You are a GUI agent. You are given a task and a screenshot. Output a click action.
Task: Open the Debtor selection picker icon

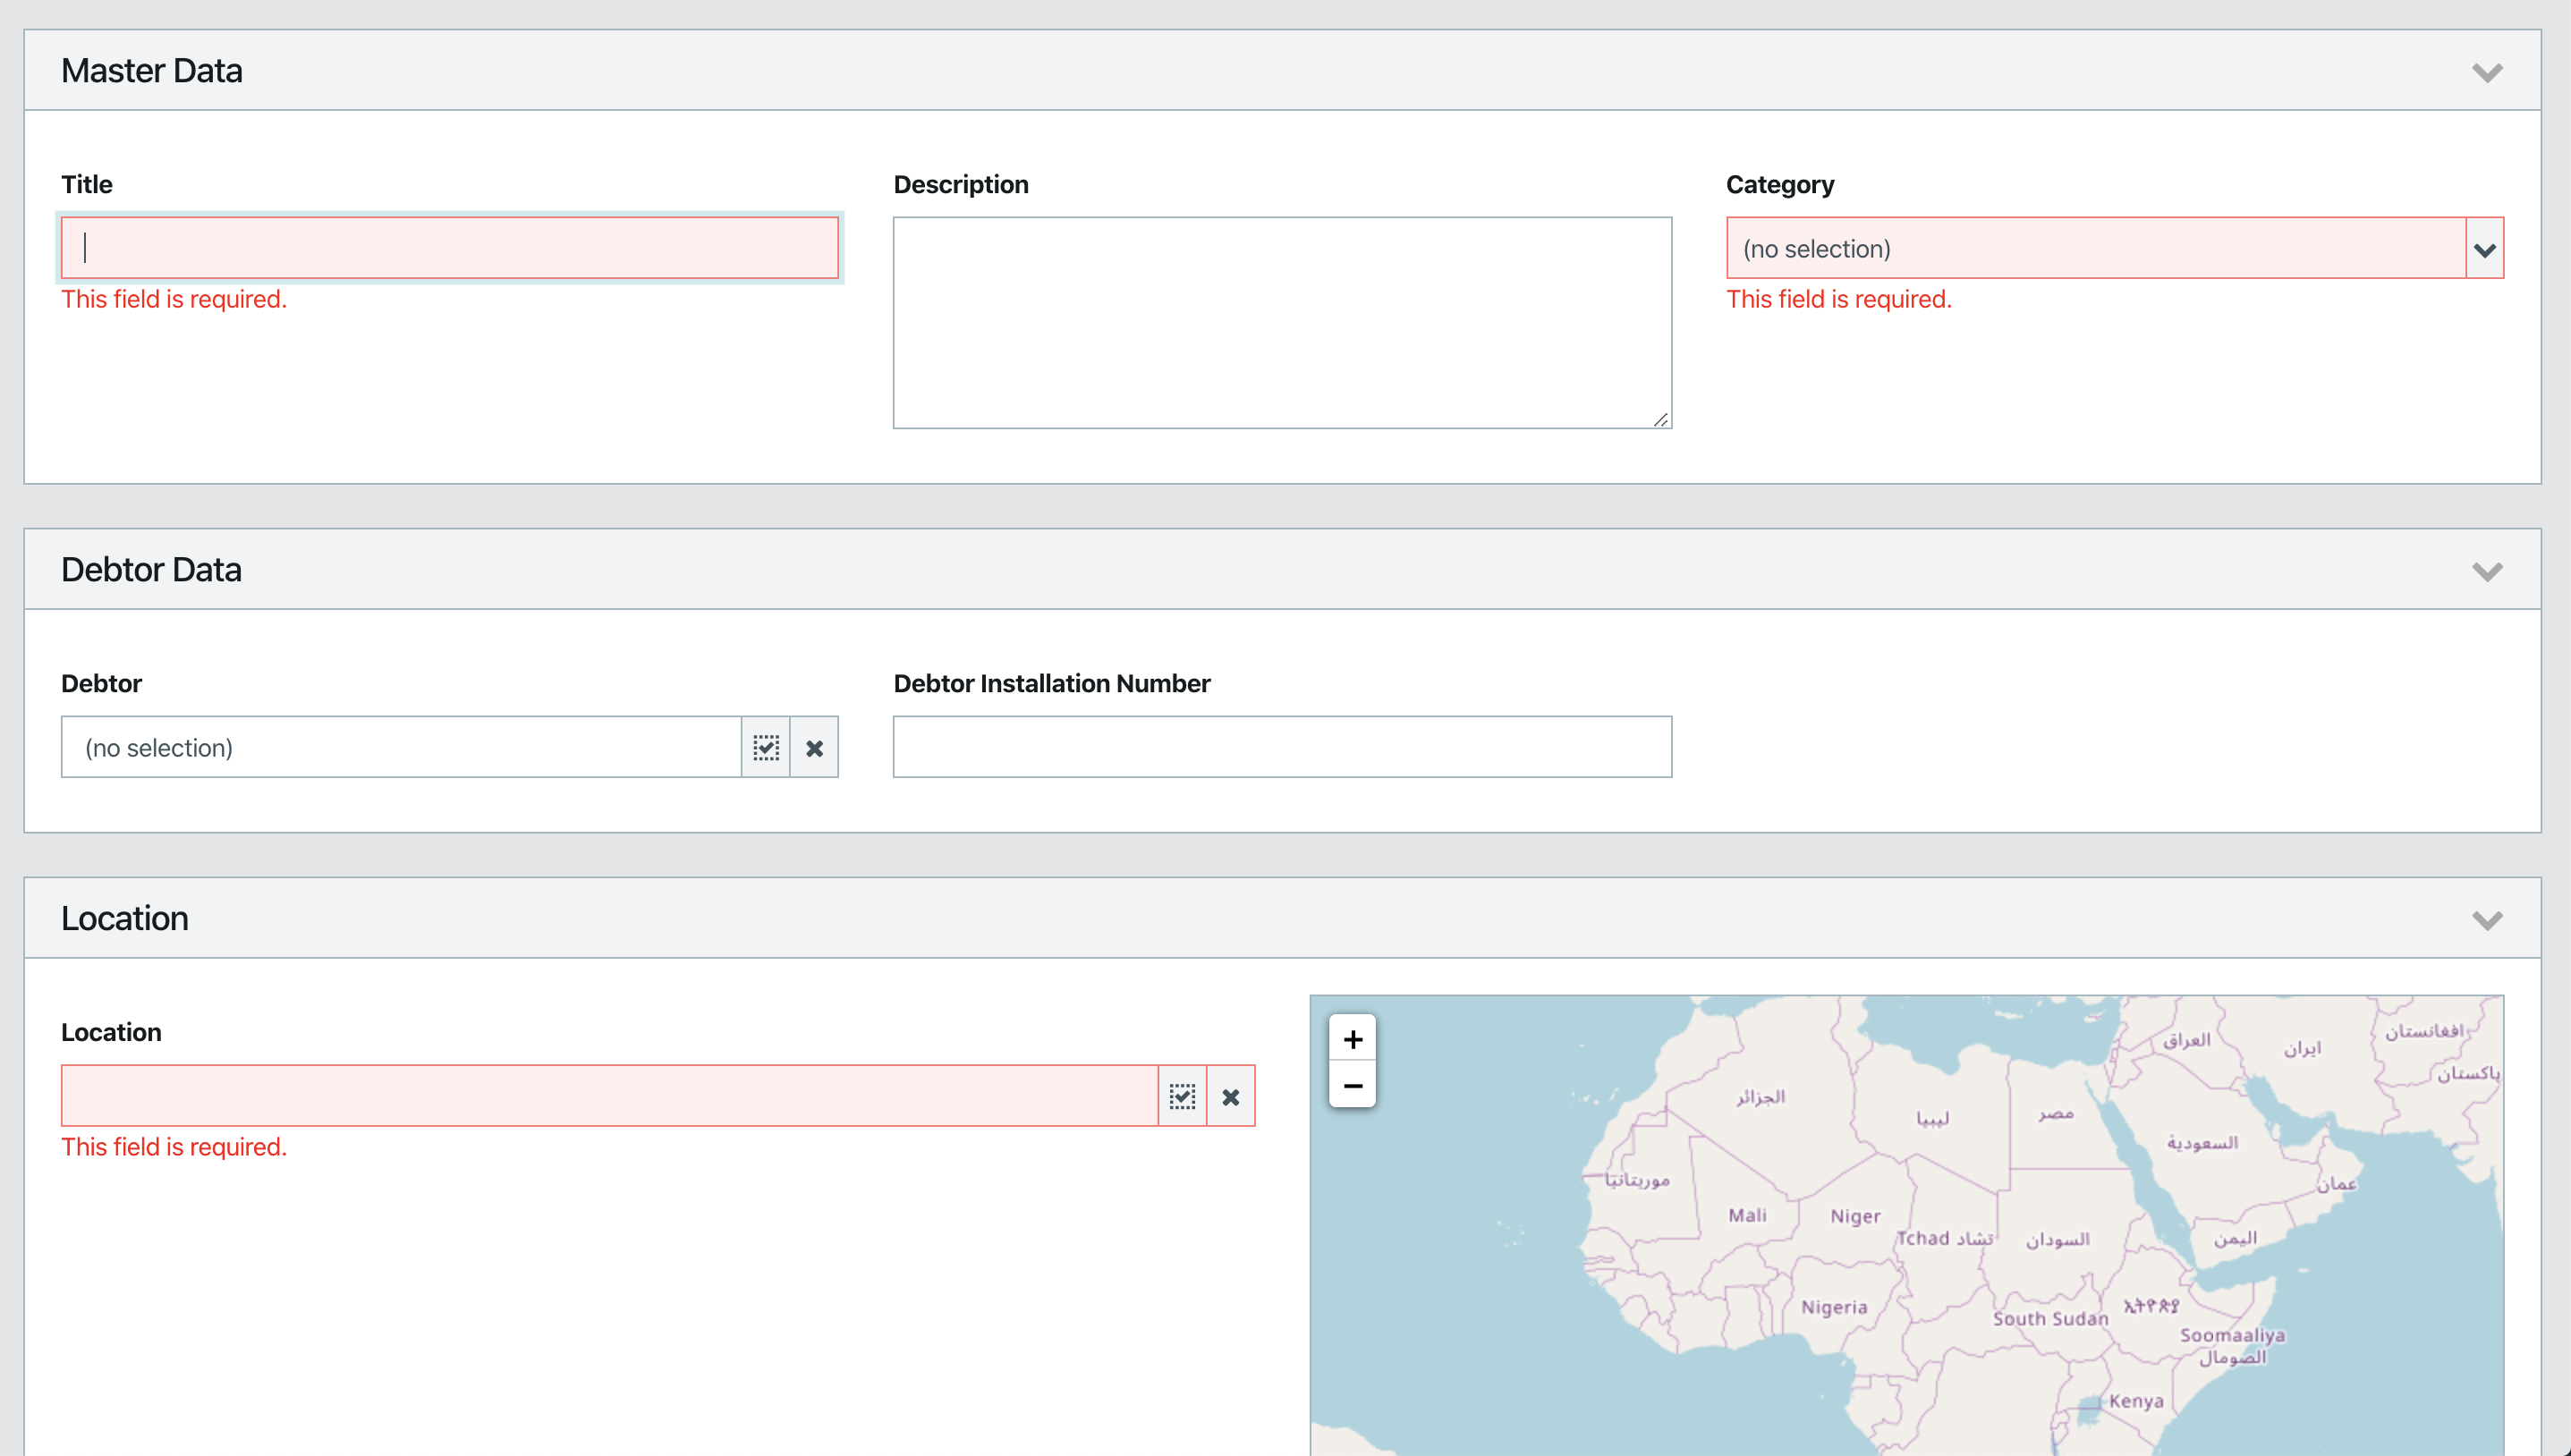tap(766, 747)
